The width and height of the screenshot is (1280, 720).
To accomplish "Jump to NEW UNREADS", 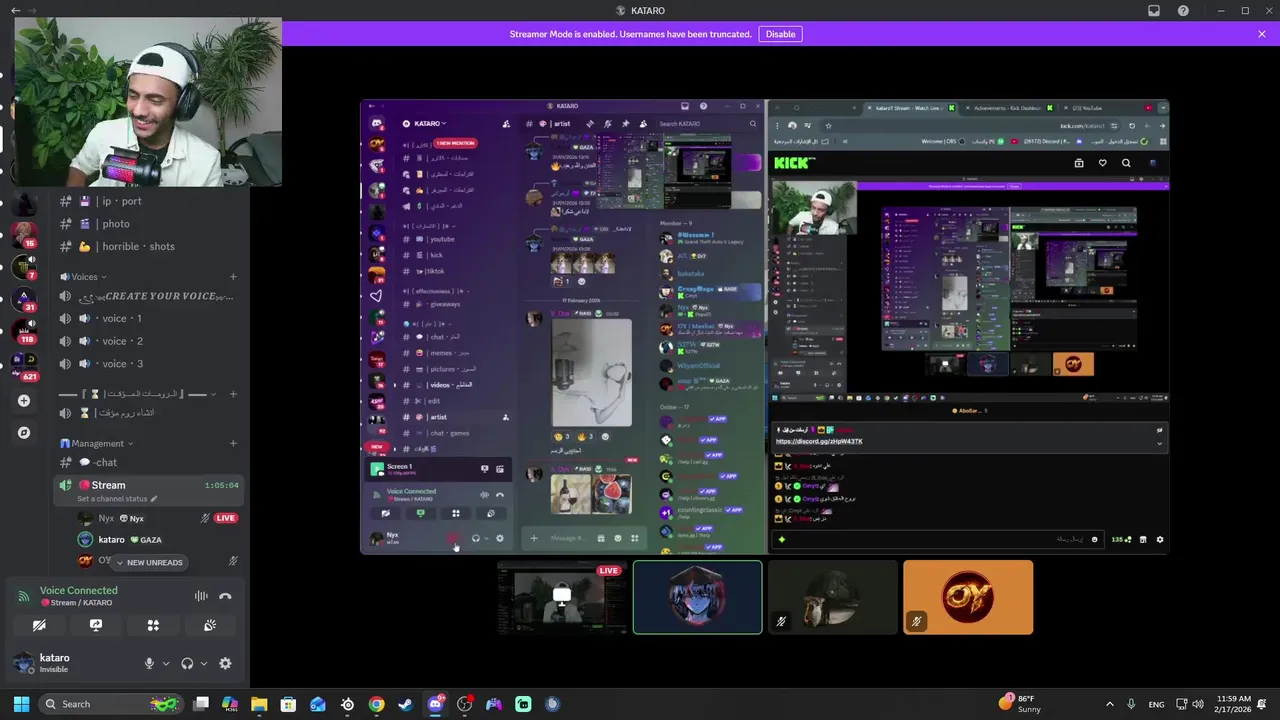I will 150,562.
